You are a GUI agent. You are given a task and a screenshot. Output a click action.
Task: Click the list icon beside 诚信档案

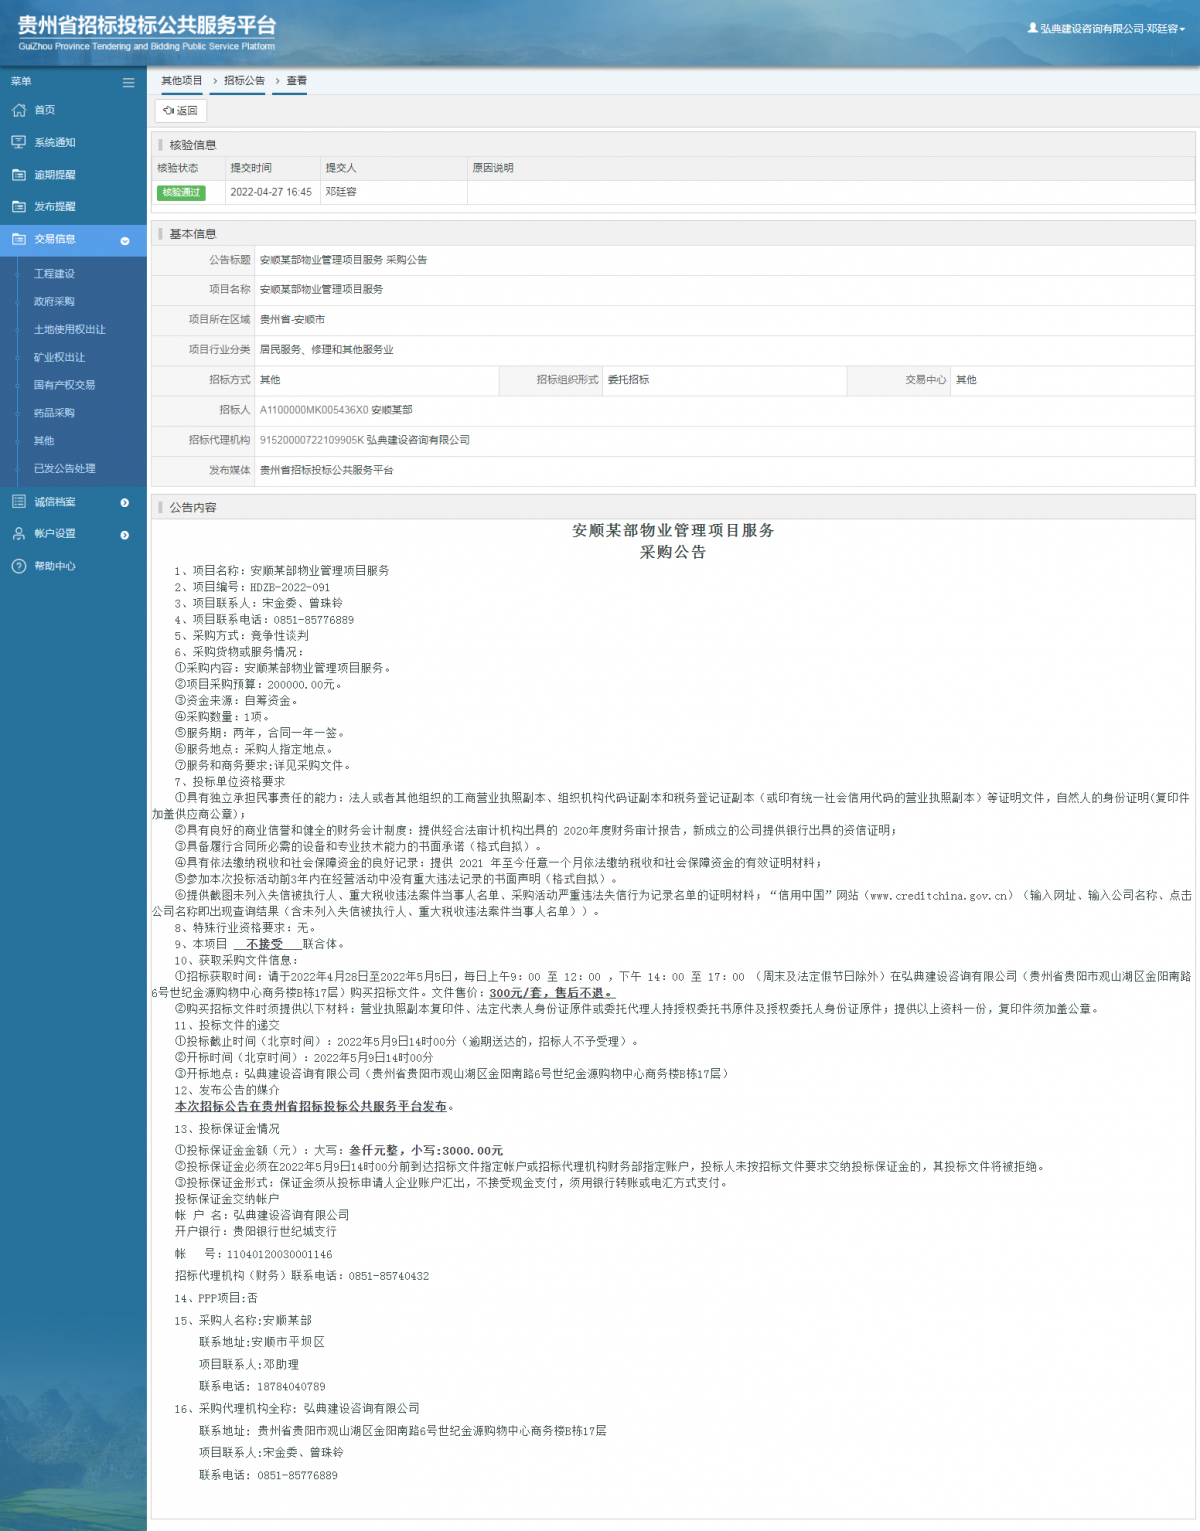18,502
